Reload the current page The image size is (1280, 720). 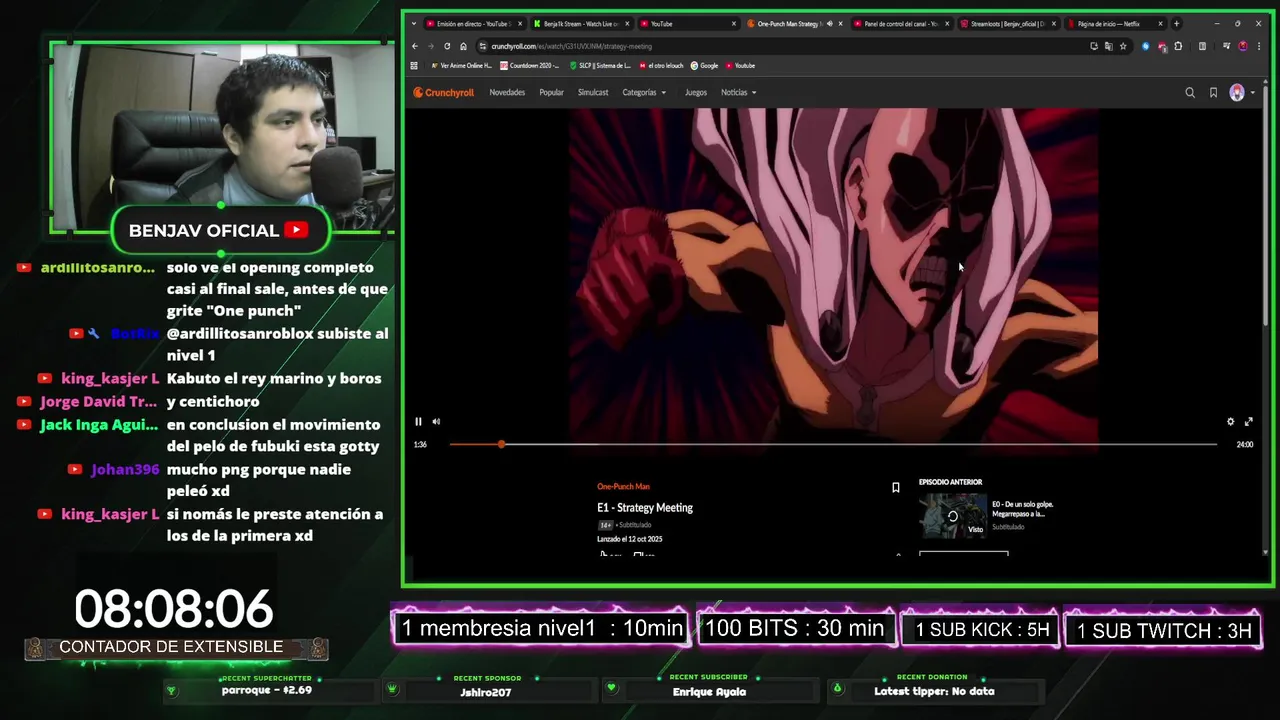tap(447, 46)
